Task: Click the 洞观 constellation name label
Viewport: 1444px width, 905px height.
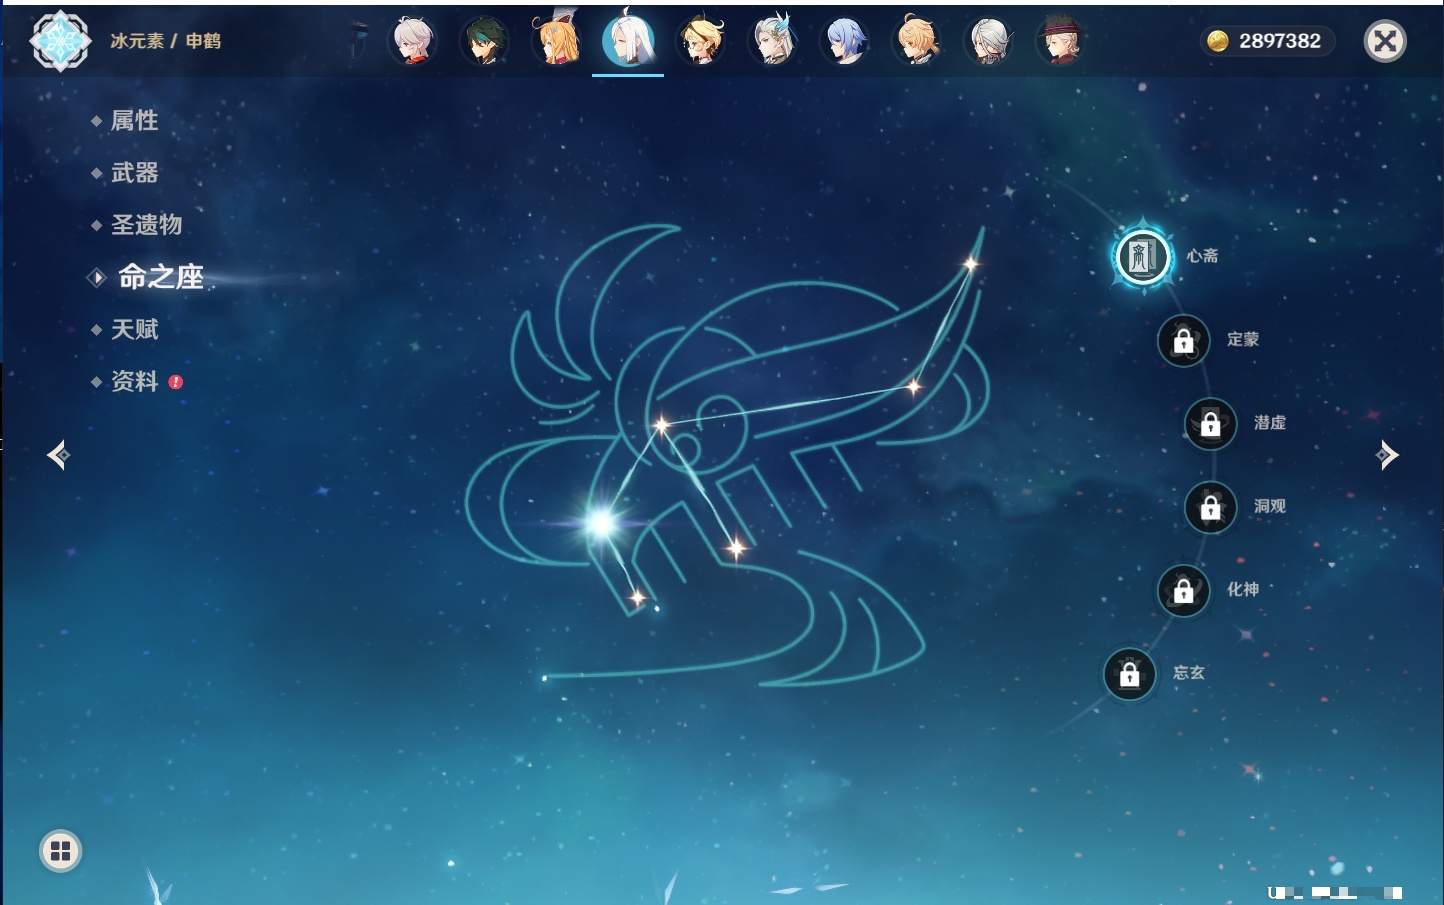Action: pyautogui.click(x=1270, y=507)
